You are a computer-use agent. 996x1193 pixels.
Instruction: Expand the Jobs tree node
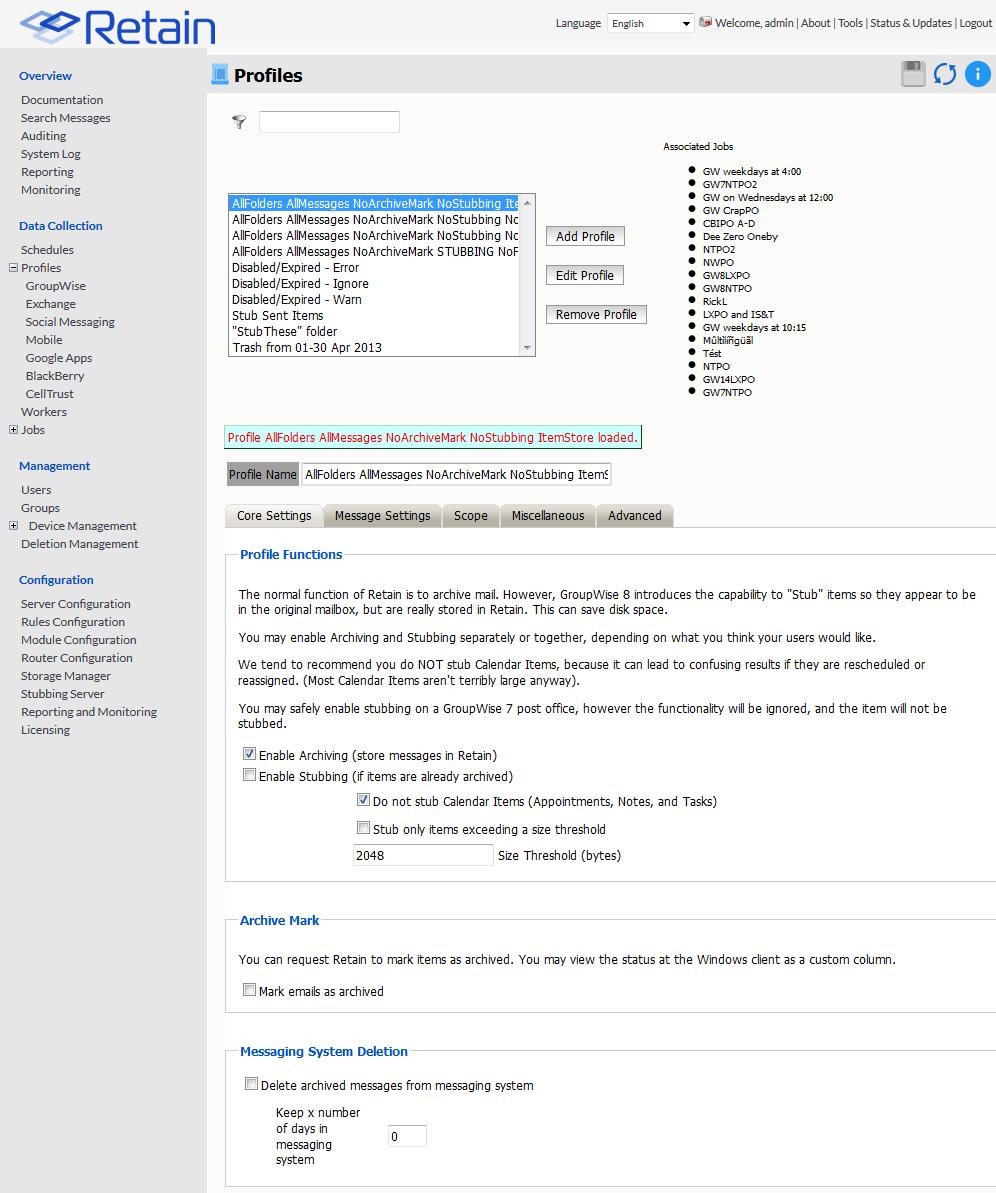(x=13, y=430)
